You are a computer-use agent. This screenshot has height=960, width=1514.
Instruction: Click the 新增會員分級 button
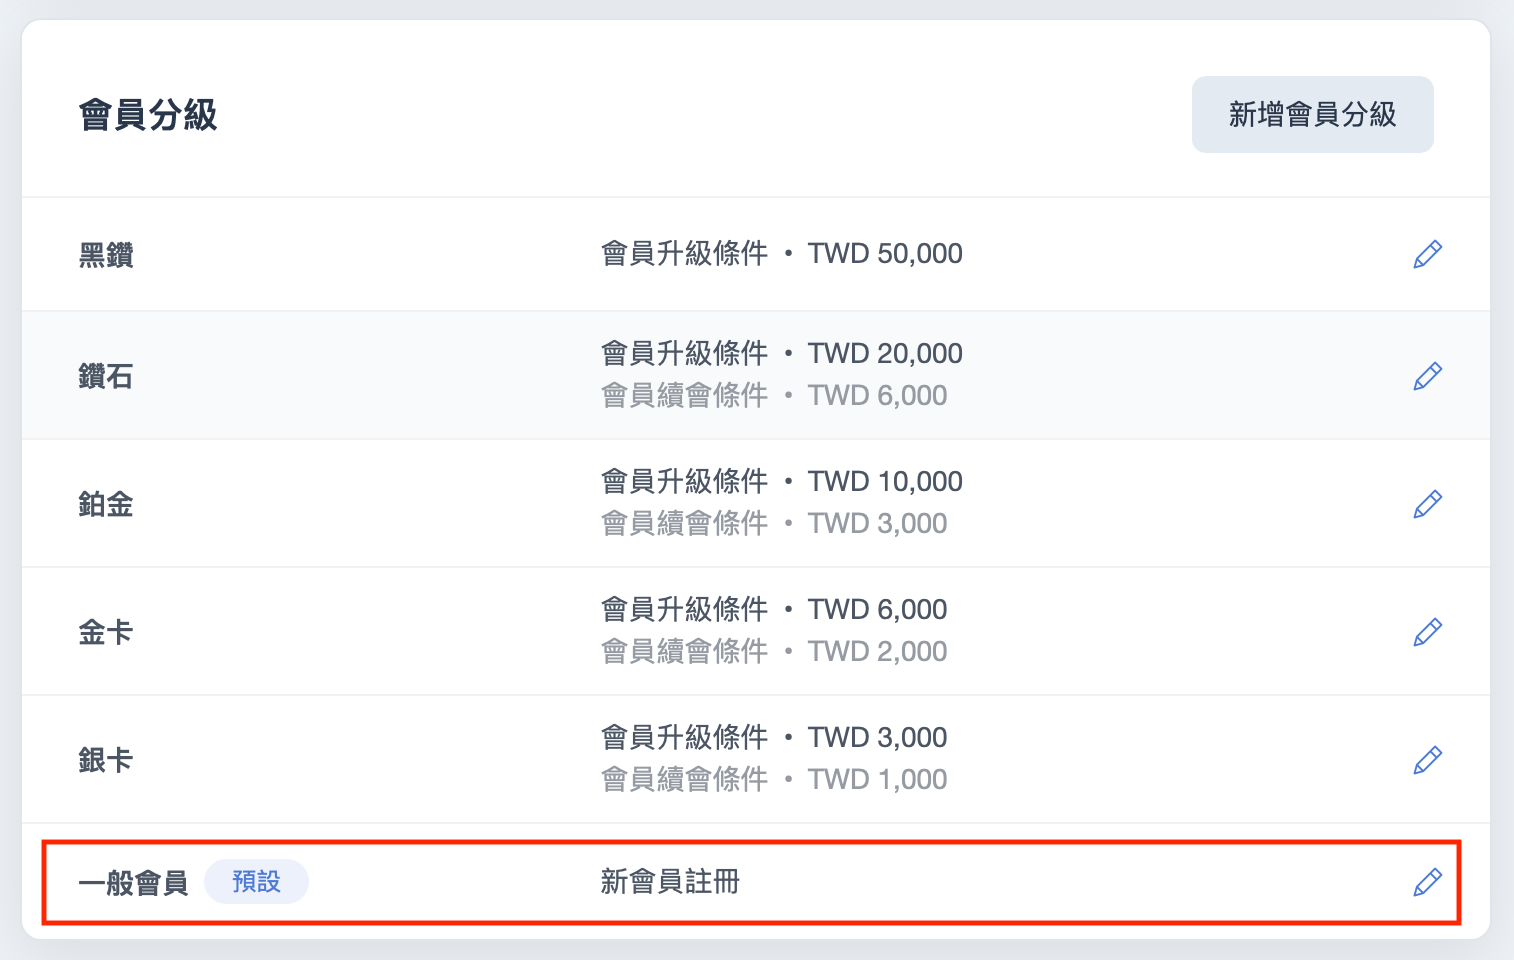pyautogui.click(x=1312, y=114)
